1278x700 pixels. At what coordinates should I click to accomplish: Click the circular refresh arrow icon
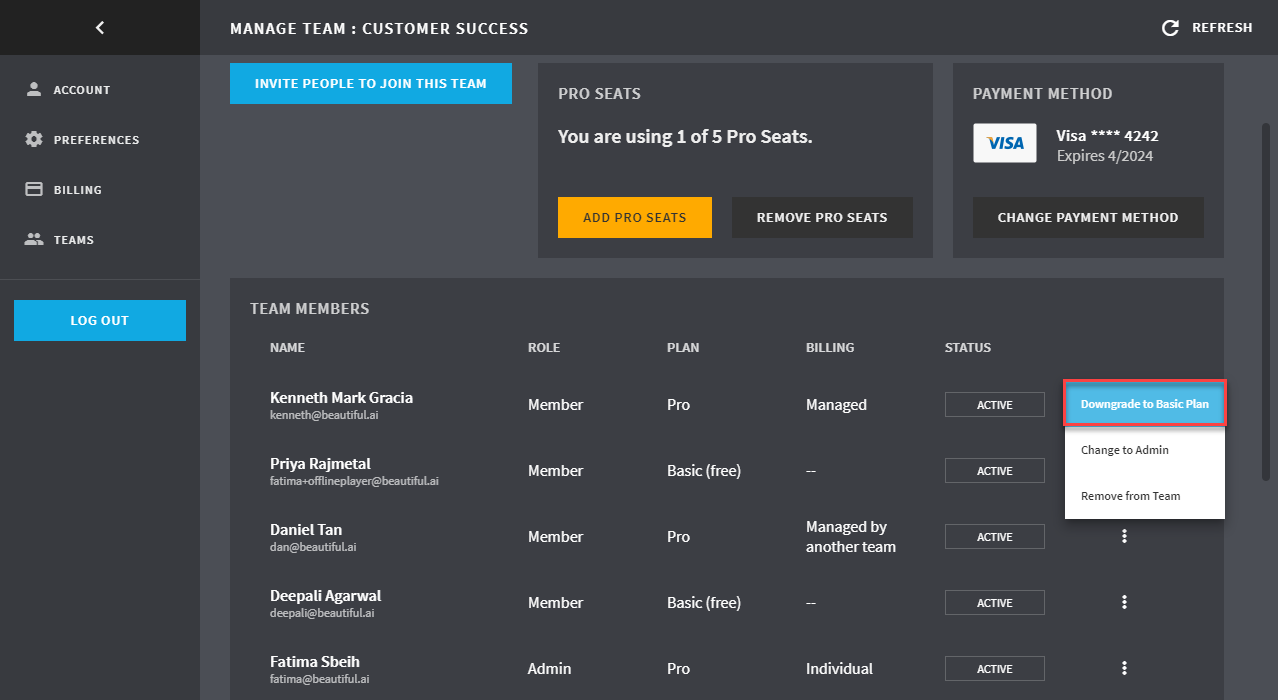pyautogui.click(x=1170, y=28)
